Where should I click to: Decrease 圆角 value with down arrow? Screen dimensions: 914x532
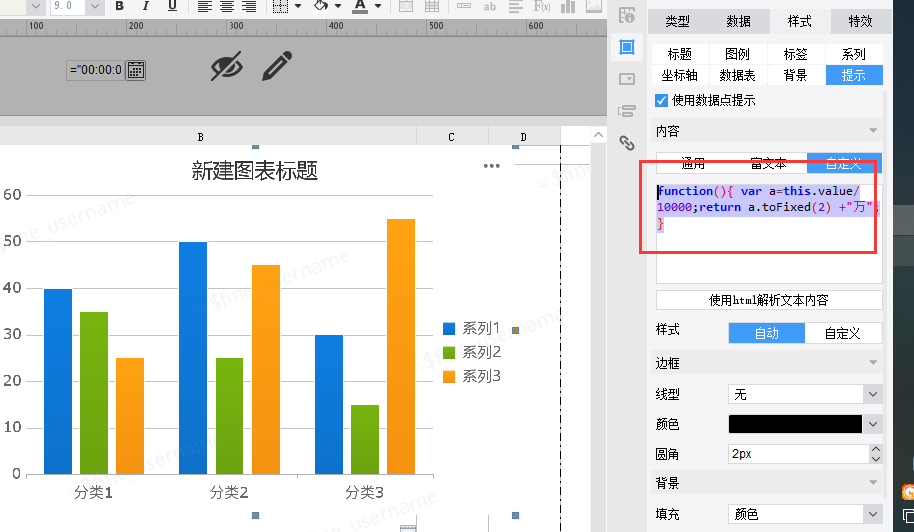click(x=876, y=459)
